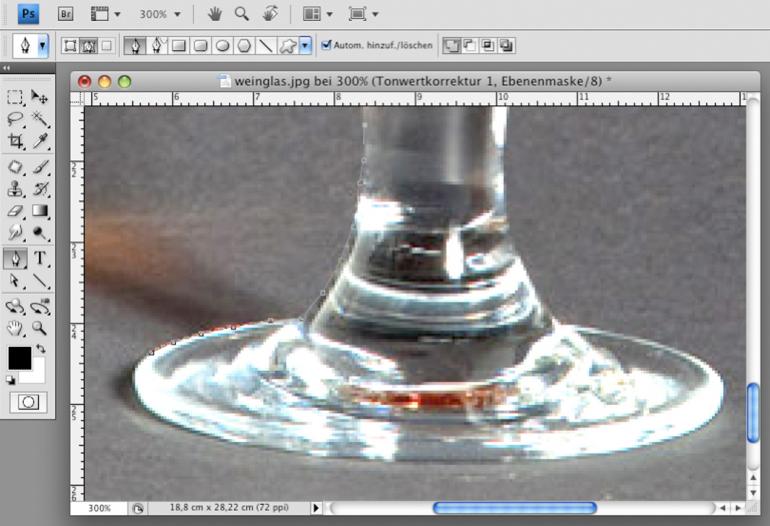
Task: Launch Adobe Bridge from the Br icon
Action: click(65, 14)
